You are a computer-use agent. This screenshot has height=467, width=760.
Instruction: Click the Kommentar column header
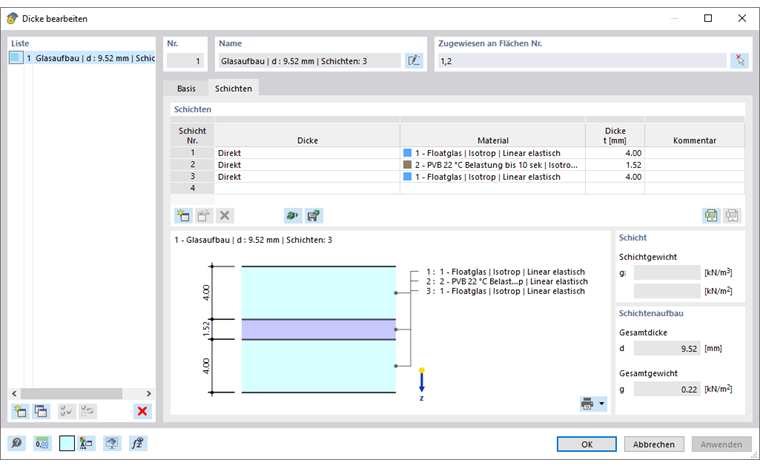[694, 135]
